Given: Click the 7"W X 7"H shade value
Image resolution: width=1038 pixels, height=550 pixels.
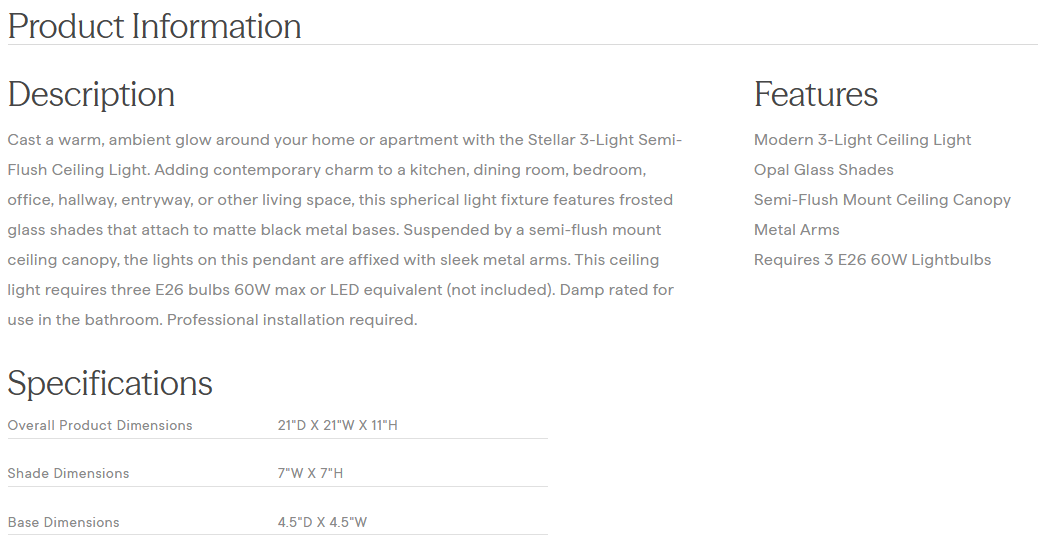Looking at the screenshot, I should [310, 473].
